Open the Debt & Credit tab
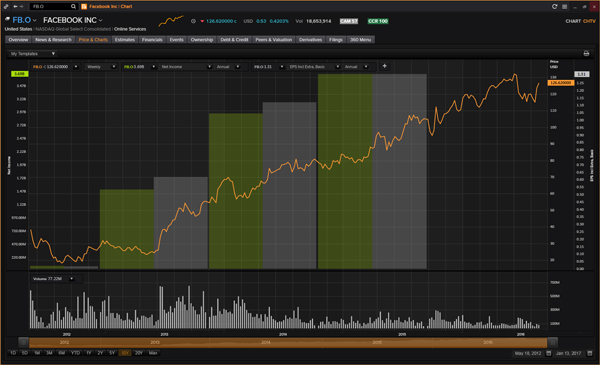The image size is (600, 365). click(234, 39)
